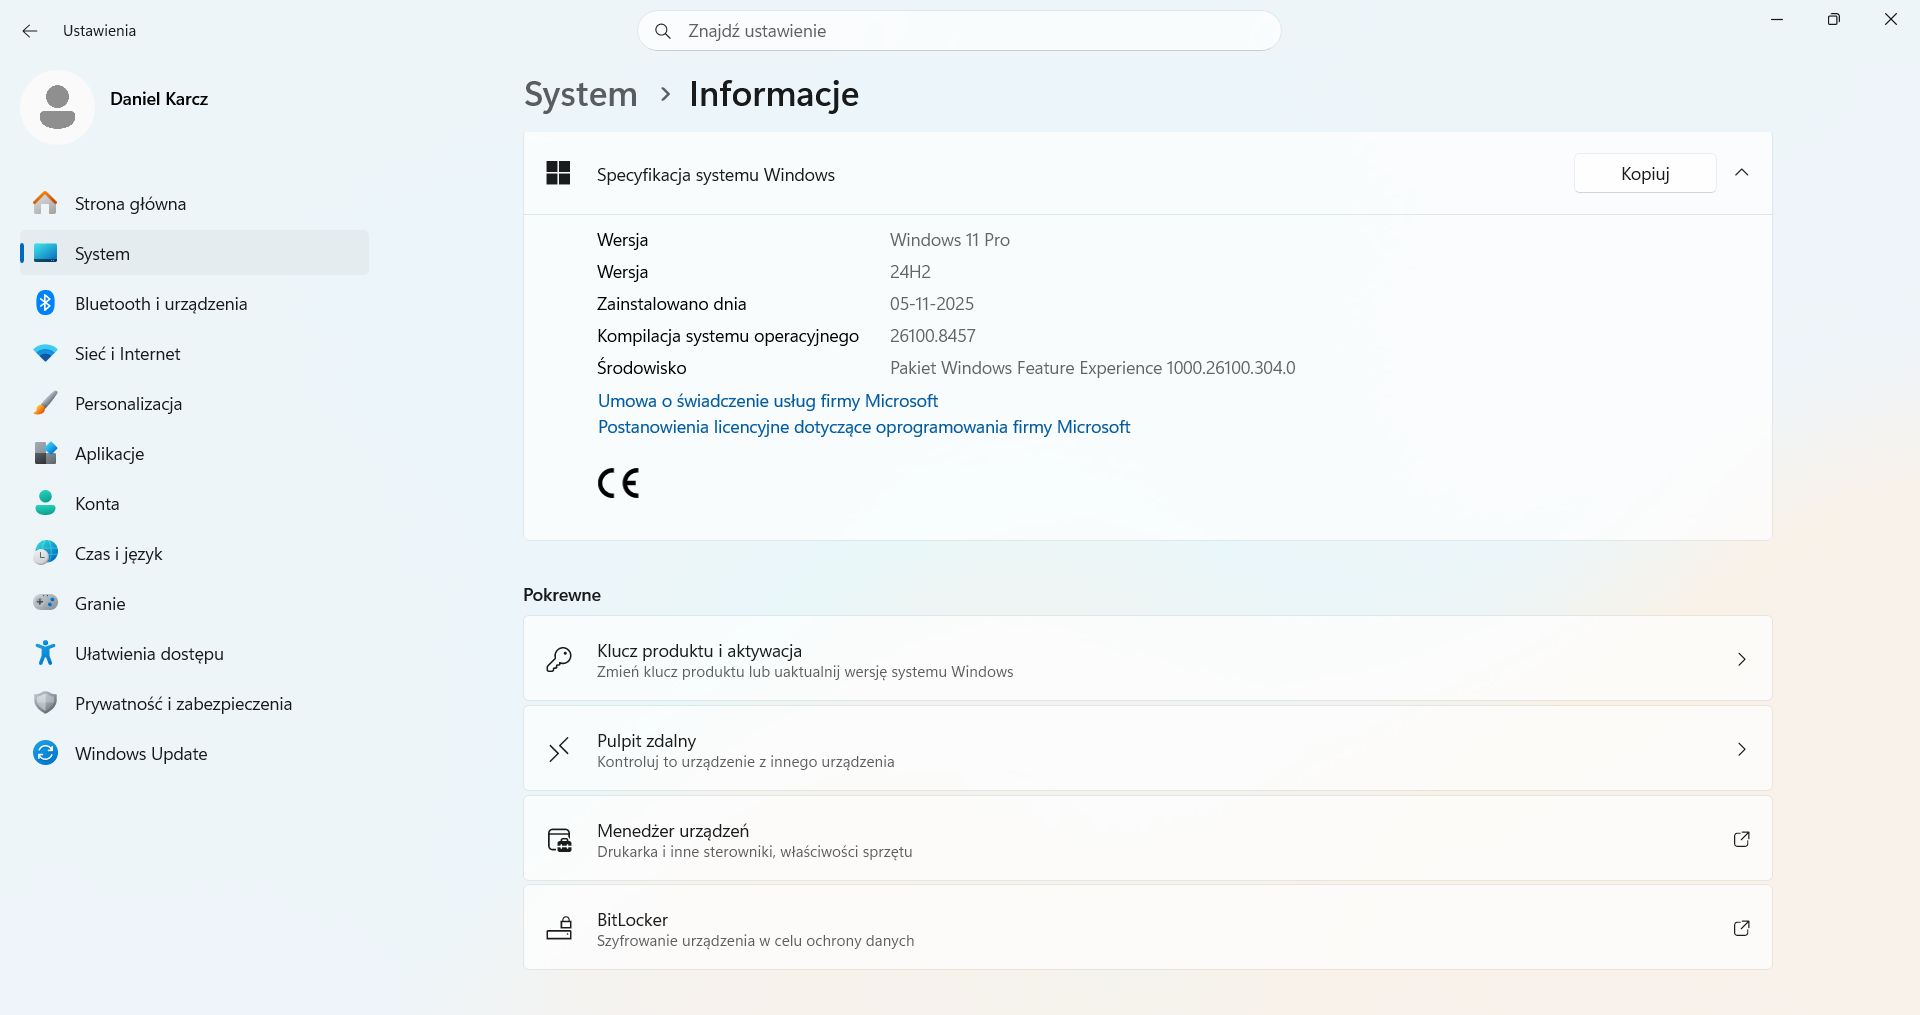Go to Czas i język settings
The width and height of the screenshot is (1920, 1015).
[x=194, y=553]
